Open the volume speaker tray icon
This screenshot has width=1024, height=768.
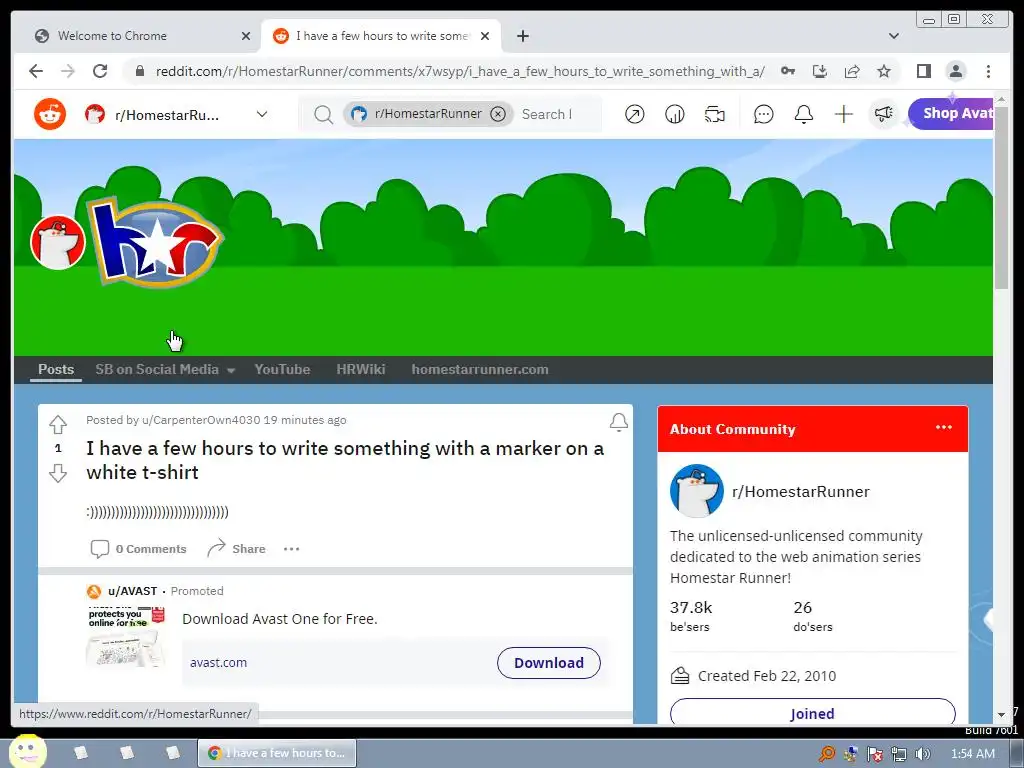pos(922,754)
